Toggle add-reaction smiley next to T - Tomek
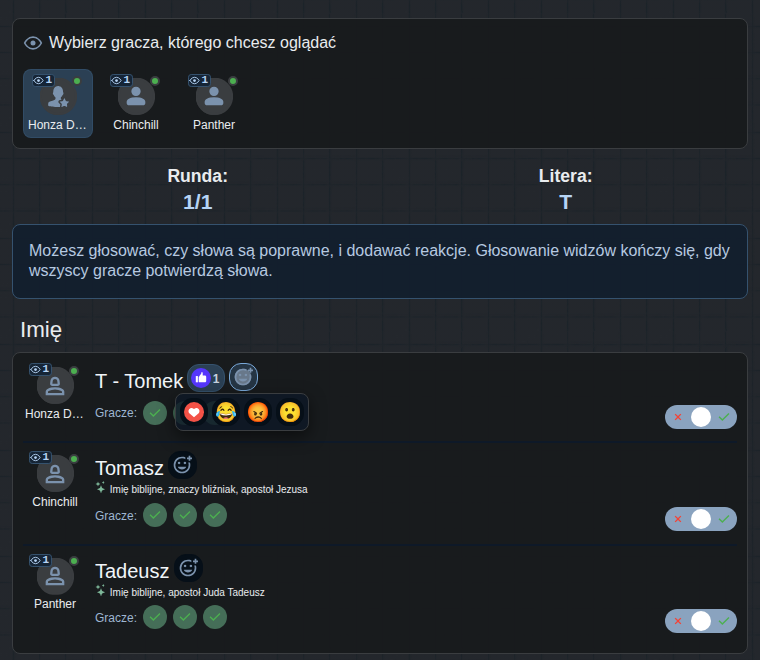 243,377
